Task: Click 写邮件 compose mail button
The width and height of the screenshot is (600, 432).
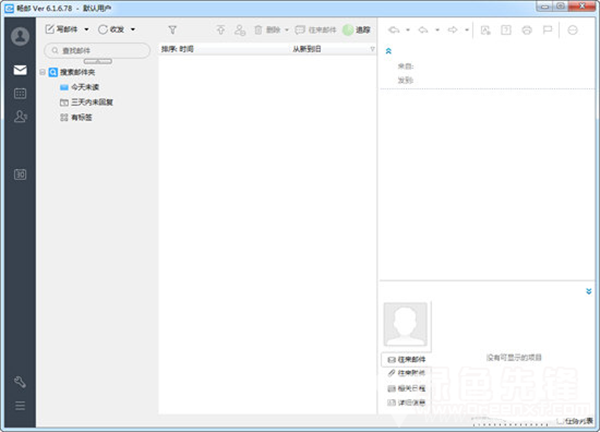Action: (x=61, y=29)
